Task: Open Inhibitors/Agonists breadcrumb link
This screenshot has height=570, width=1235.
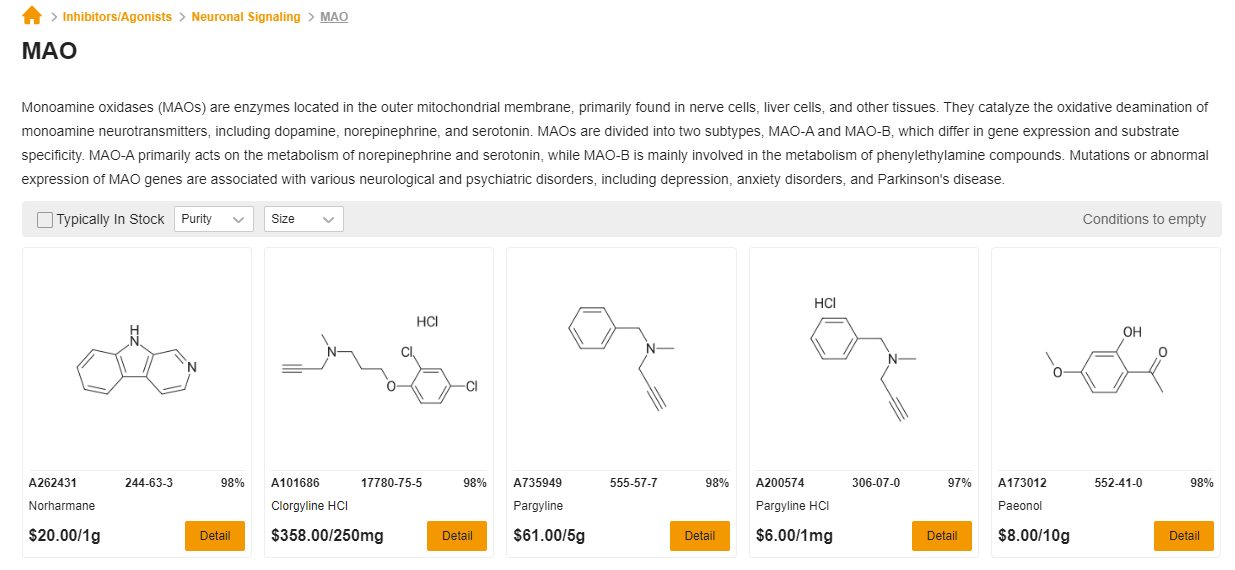Action: (117, 17)
